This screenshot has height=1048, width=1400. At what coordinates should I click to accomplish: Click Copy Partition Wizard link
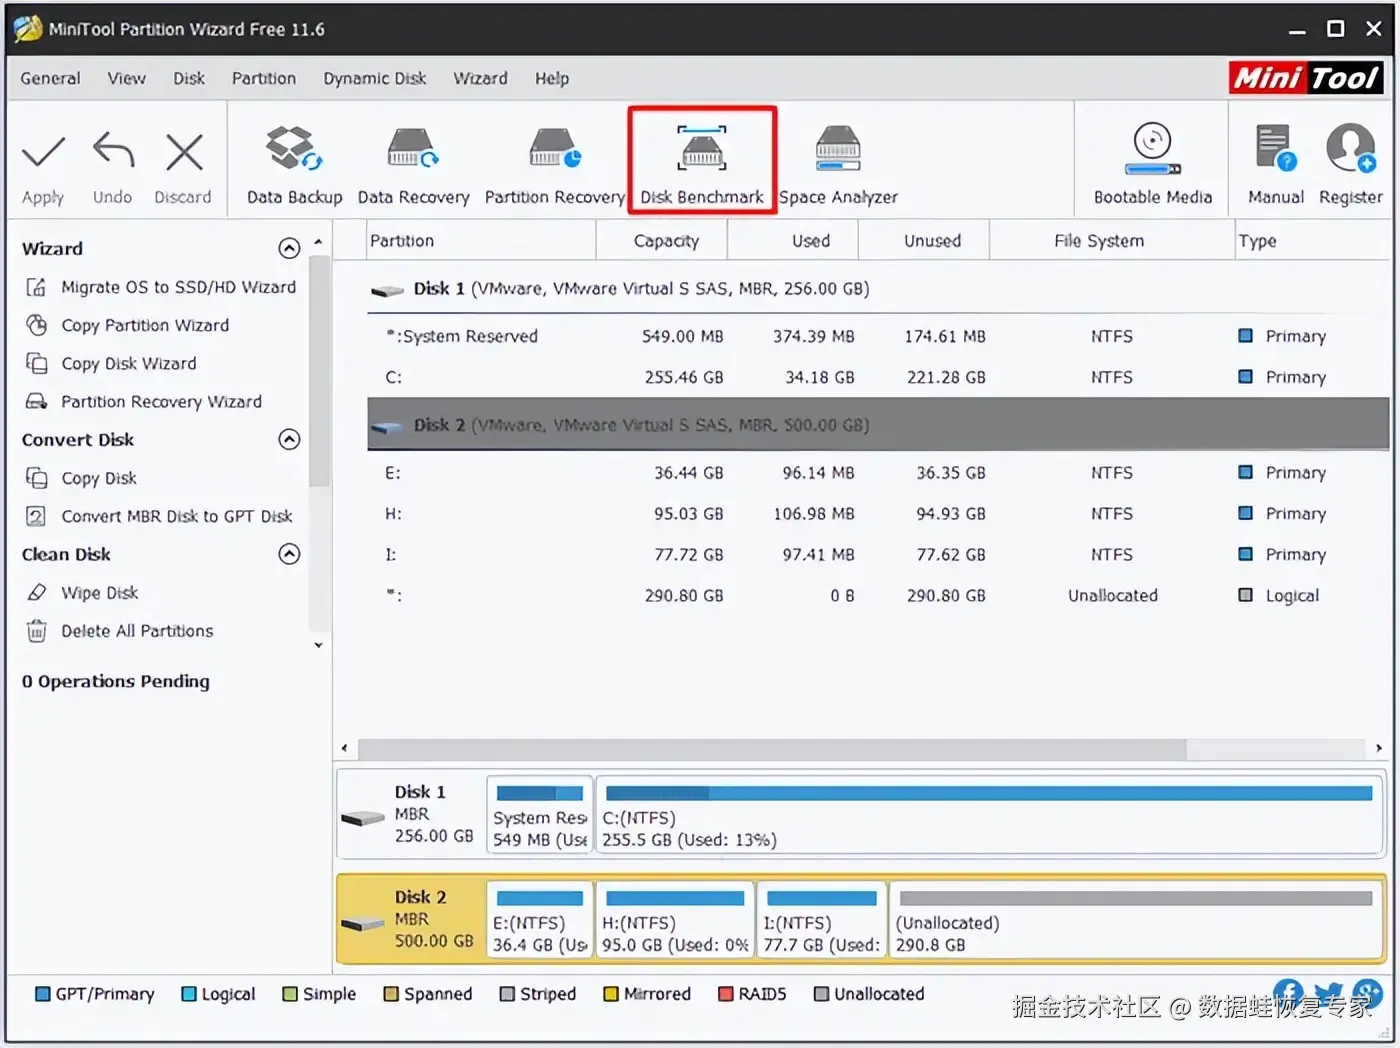(145, 325)
